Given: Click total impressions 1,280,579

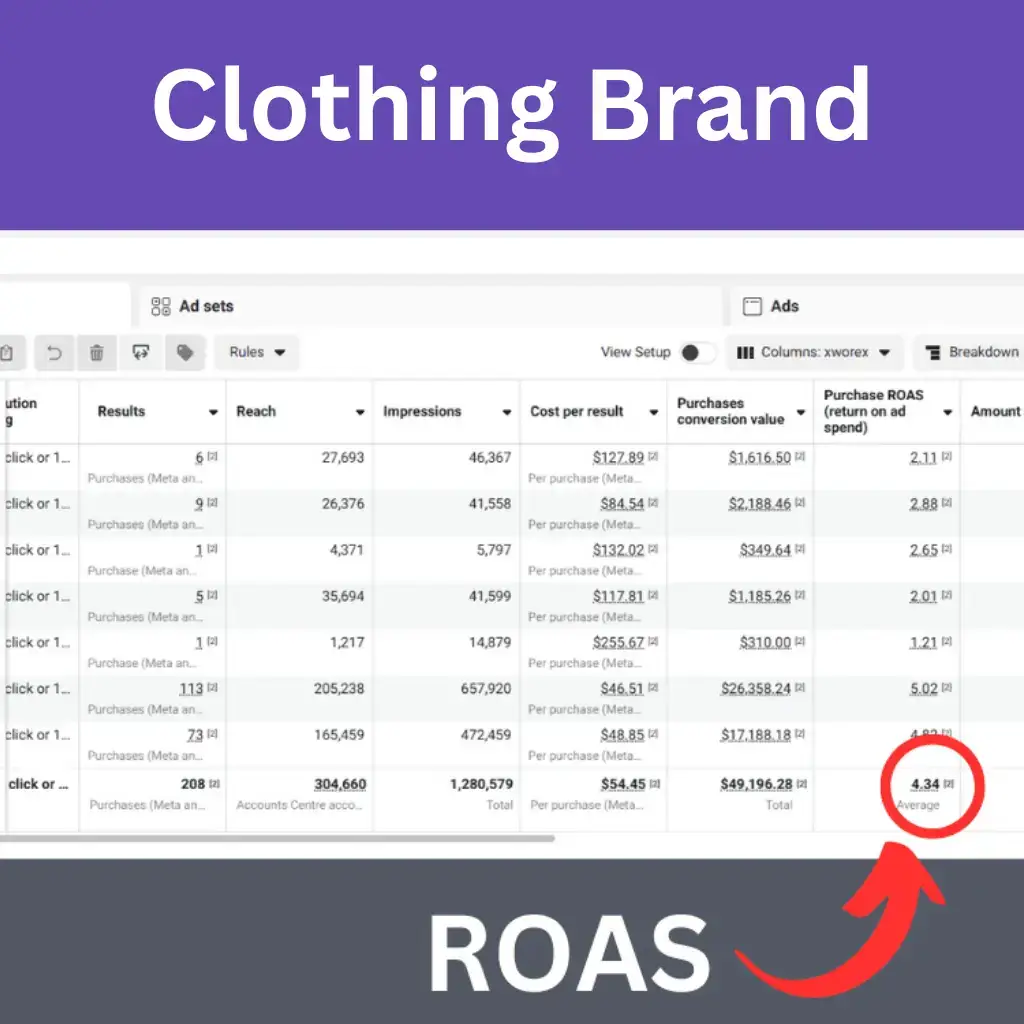Looking at the screenshot, I should click(481, 784).
